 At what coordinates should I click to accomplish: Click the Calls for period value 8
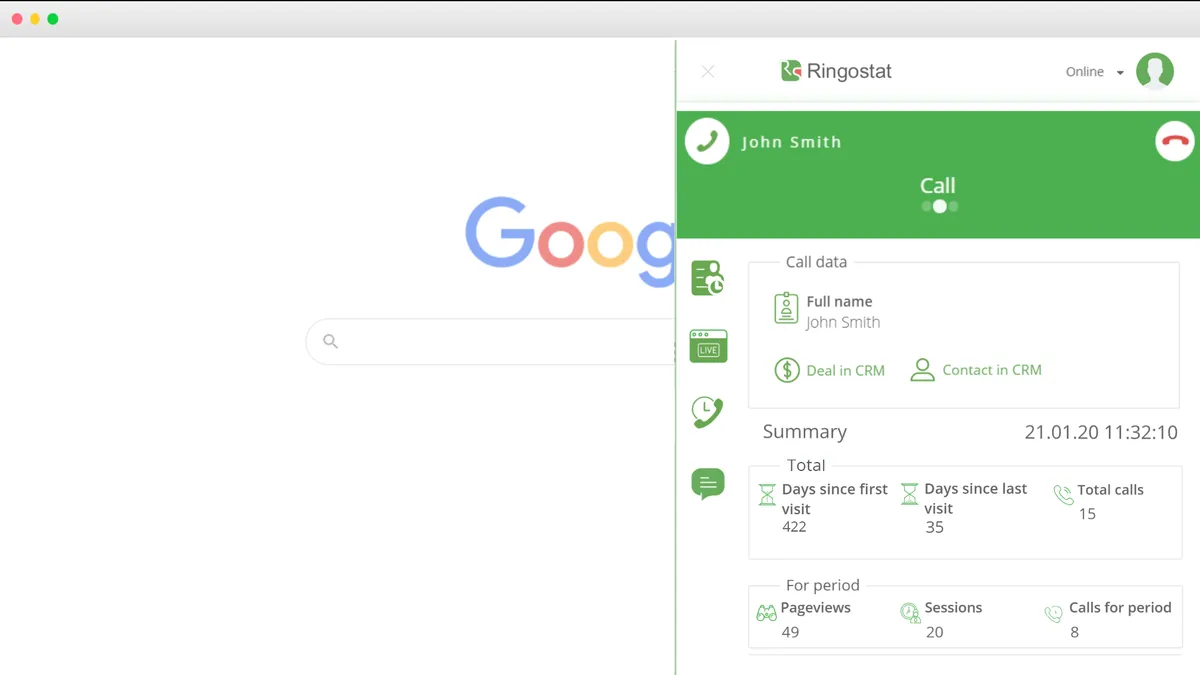pos(1074,632)
